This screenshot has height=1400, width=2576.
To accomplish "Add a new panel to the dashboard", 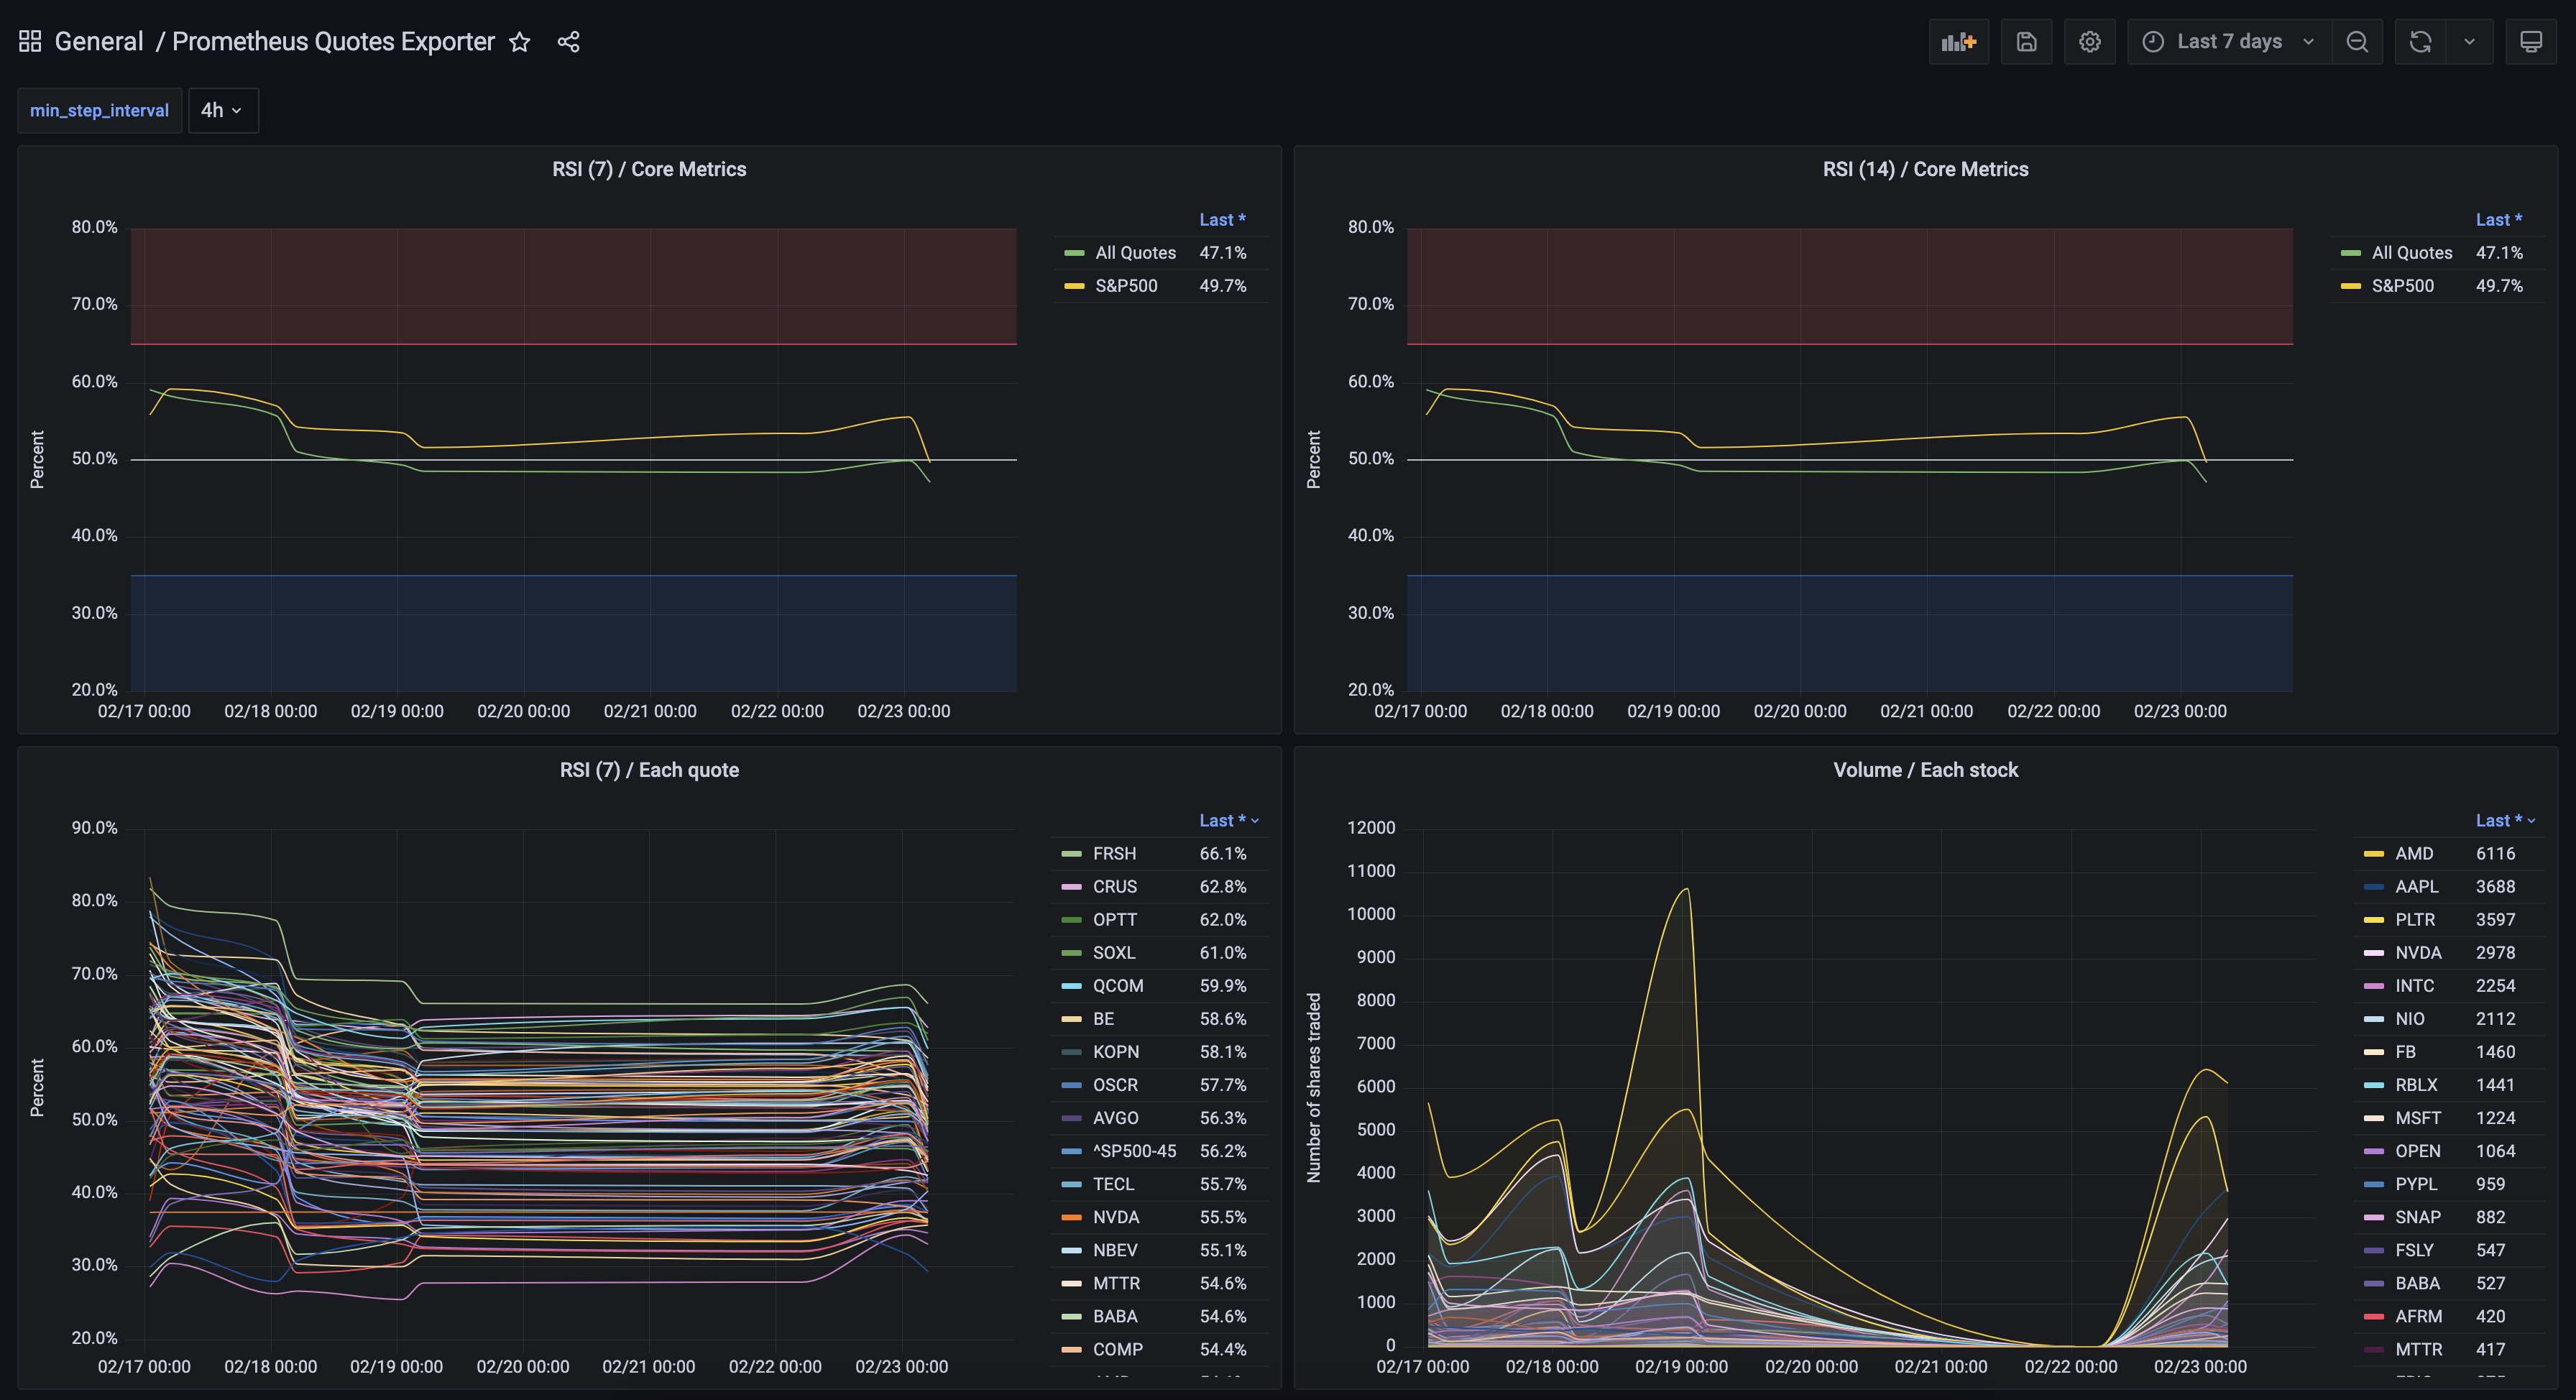I will click(1958, 42).
